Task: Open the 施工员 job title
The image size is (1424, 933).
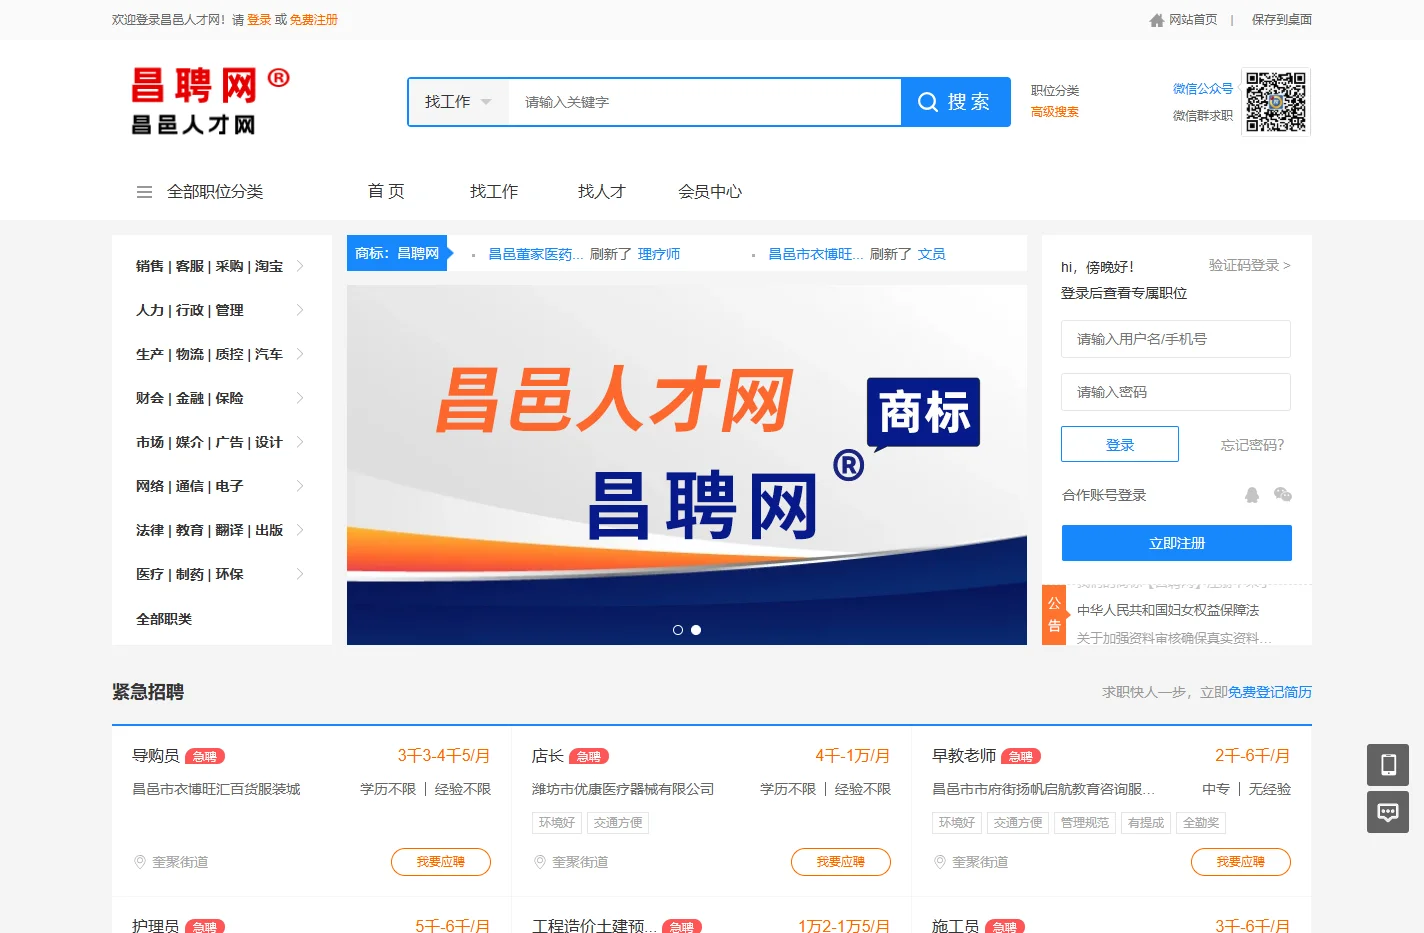Action: point(956,926)
